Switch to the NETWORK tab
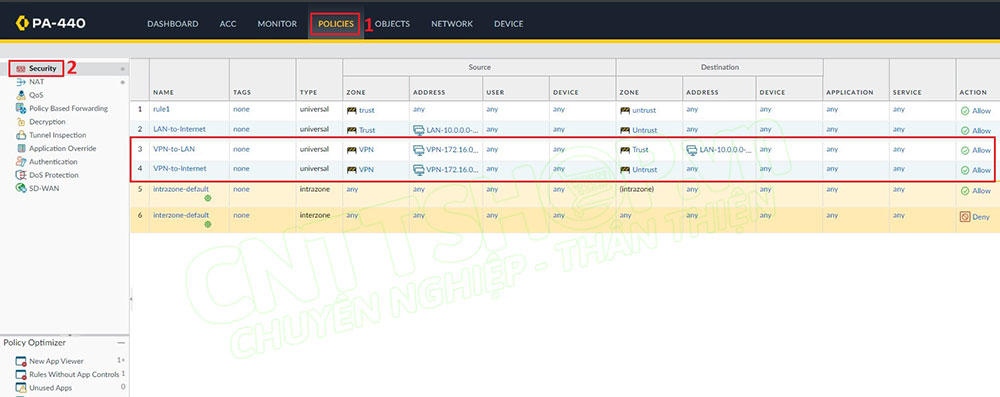 tap(452, 24)
